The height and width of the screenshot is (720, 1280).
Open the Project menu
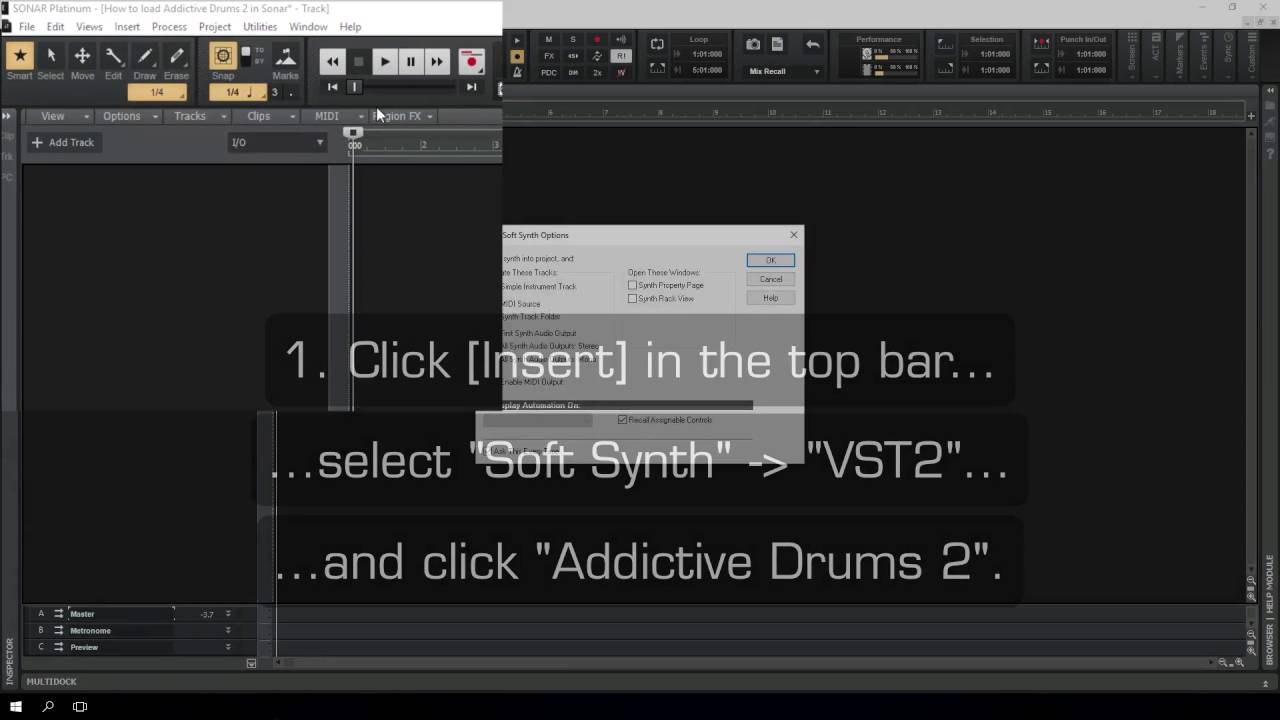tap(215, 27)
